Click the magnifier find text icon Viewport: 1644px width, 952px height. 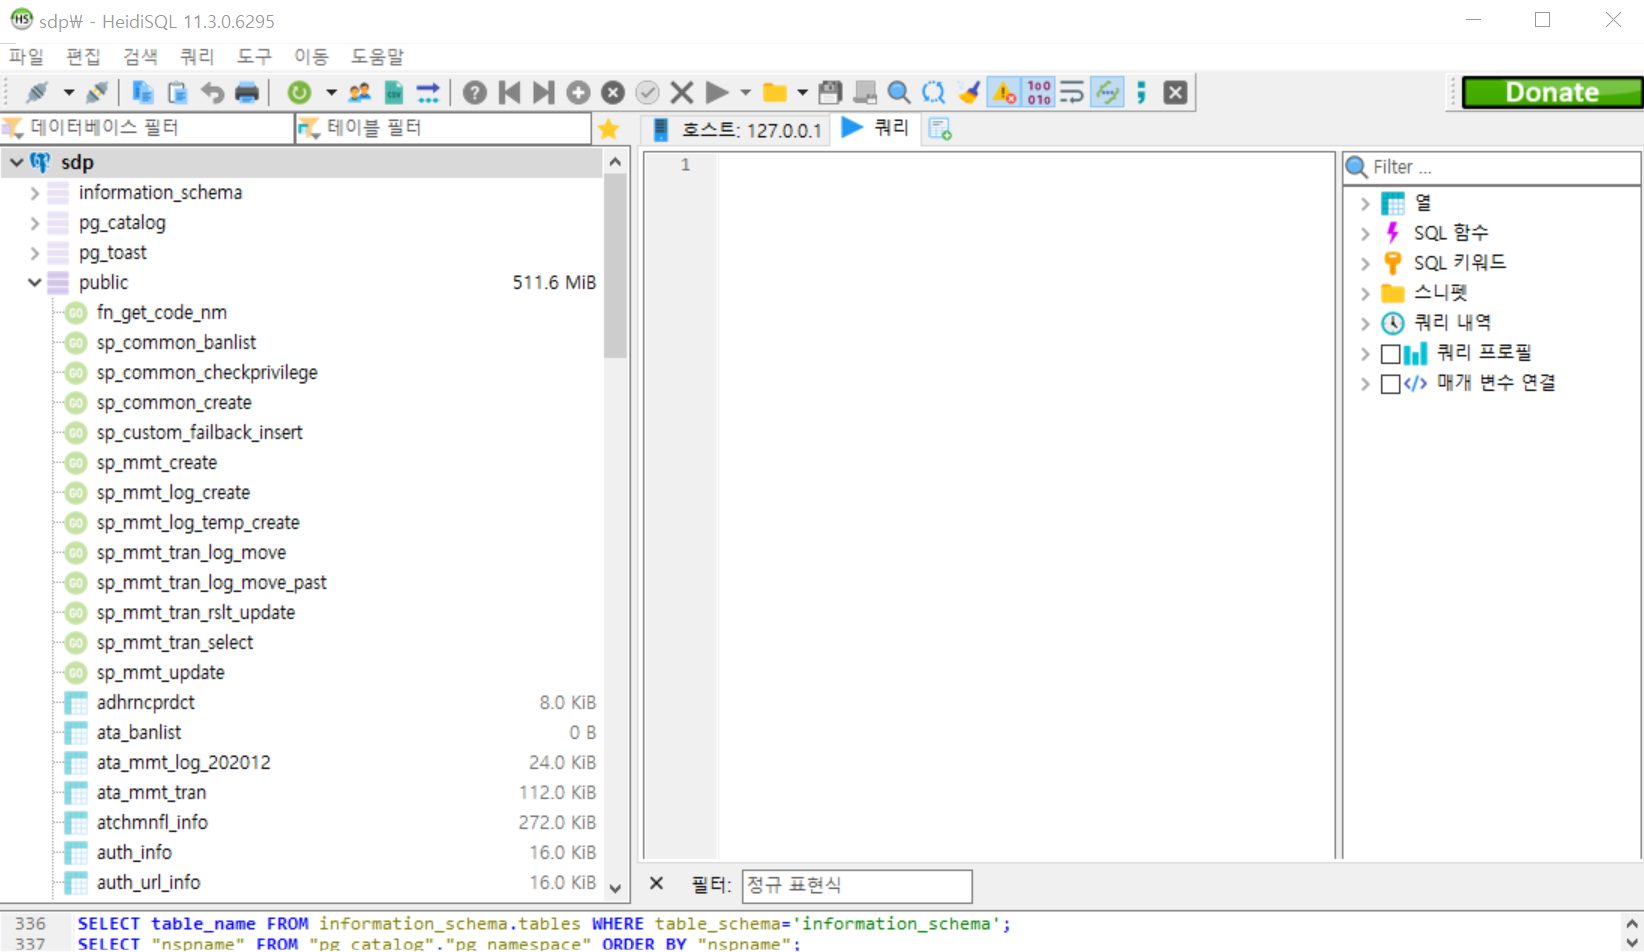tap(899, 93)
